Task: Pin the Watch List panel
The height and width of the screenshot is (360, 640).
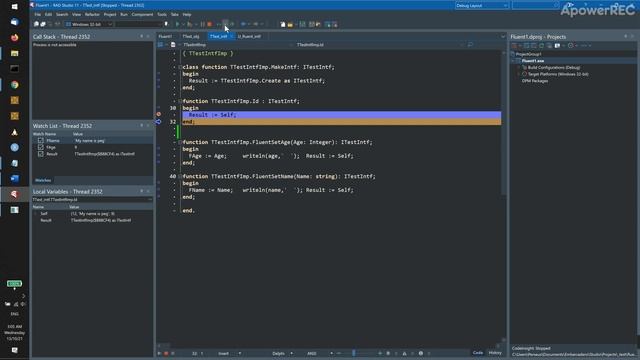Action: (x=142, y=126)
